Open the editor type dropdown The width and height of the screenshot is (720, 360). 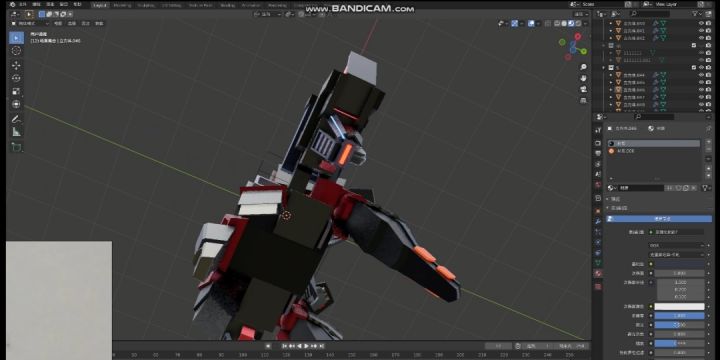coord(14,14)
